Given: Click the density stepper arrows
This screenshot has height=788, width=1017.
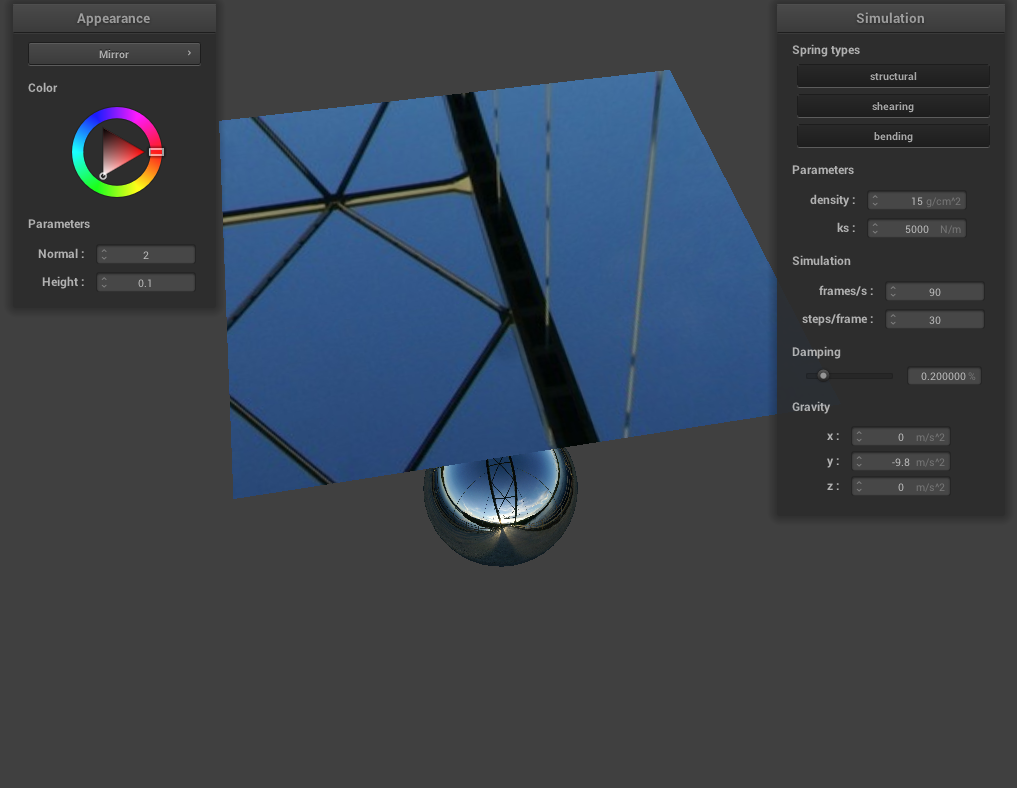Looking at the screenshot, I should (x=875, y=201).
